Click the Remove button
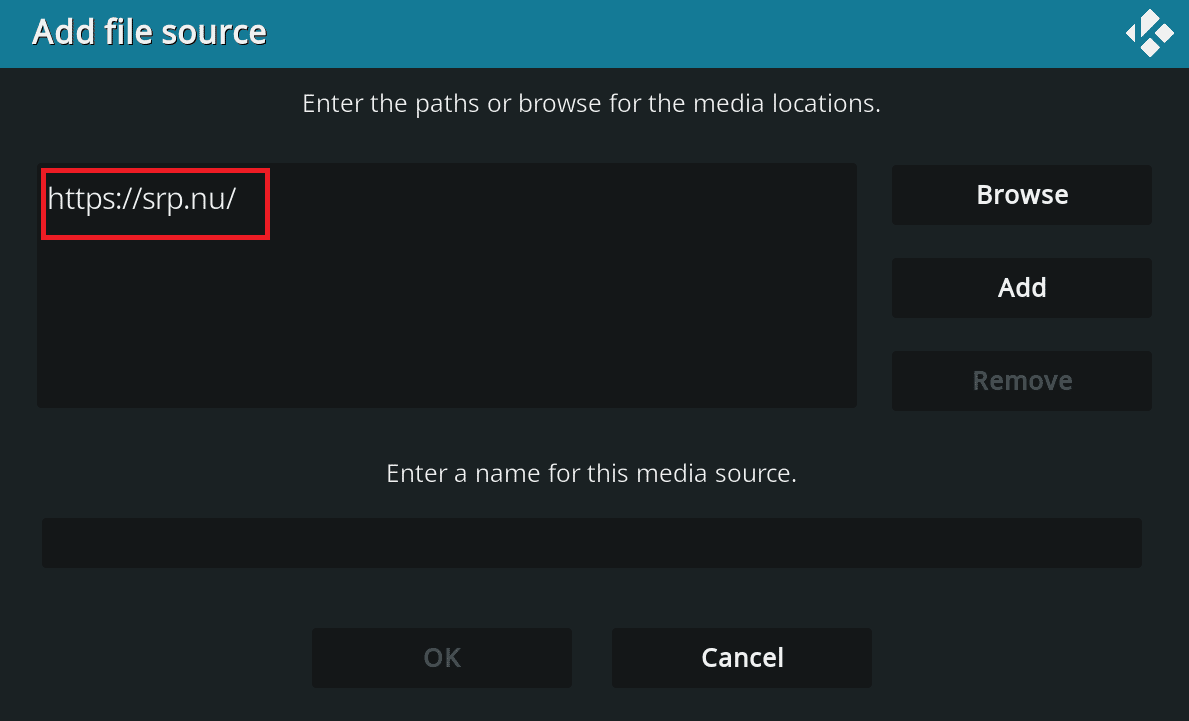Viewport: 1189px width, 721px height. (1021, 381)
